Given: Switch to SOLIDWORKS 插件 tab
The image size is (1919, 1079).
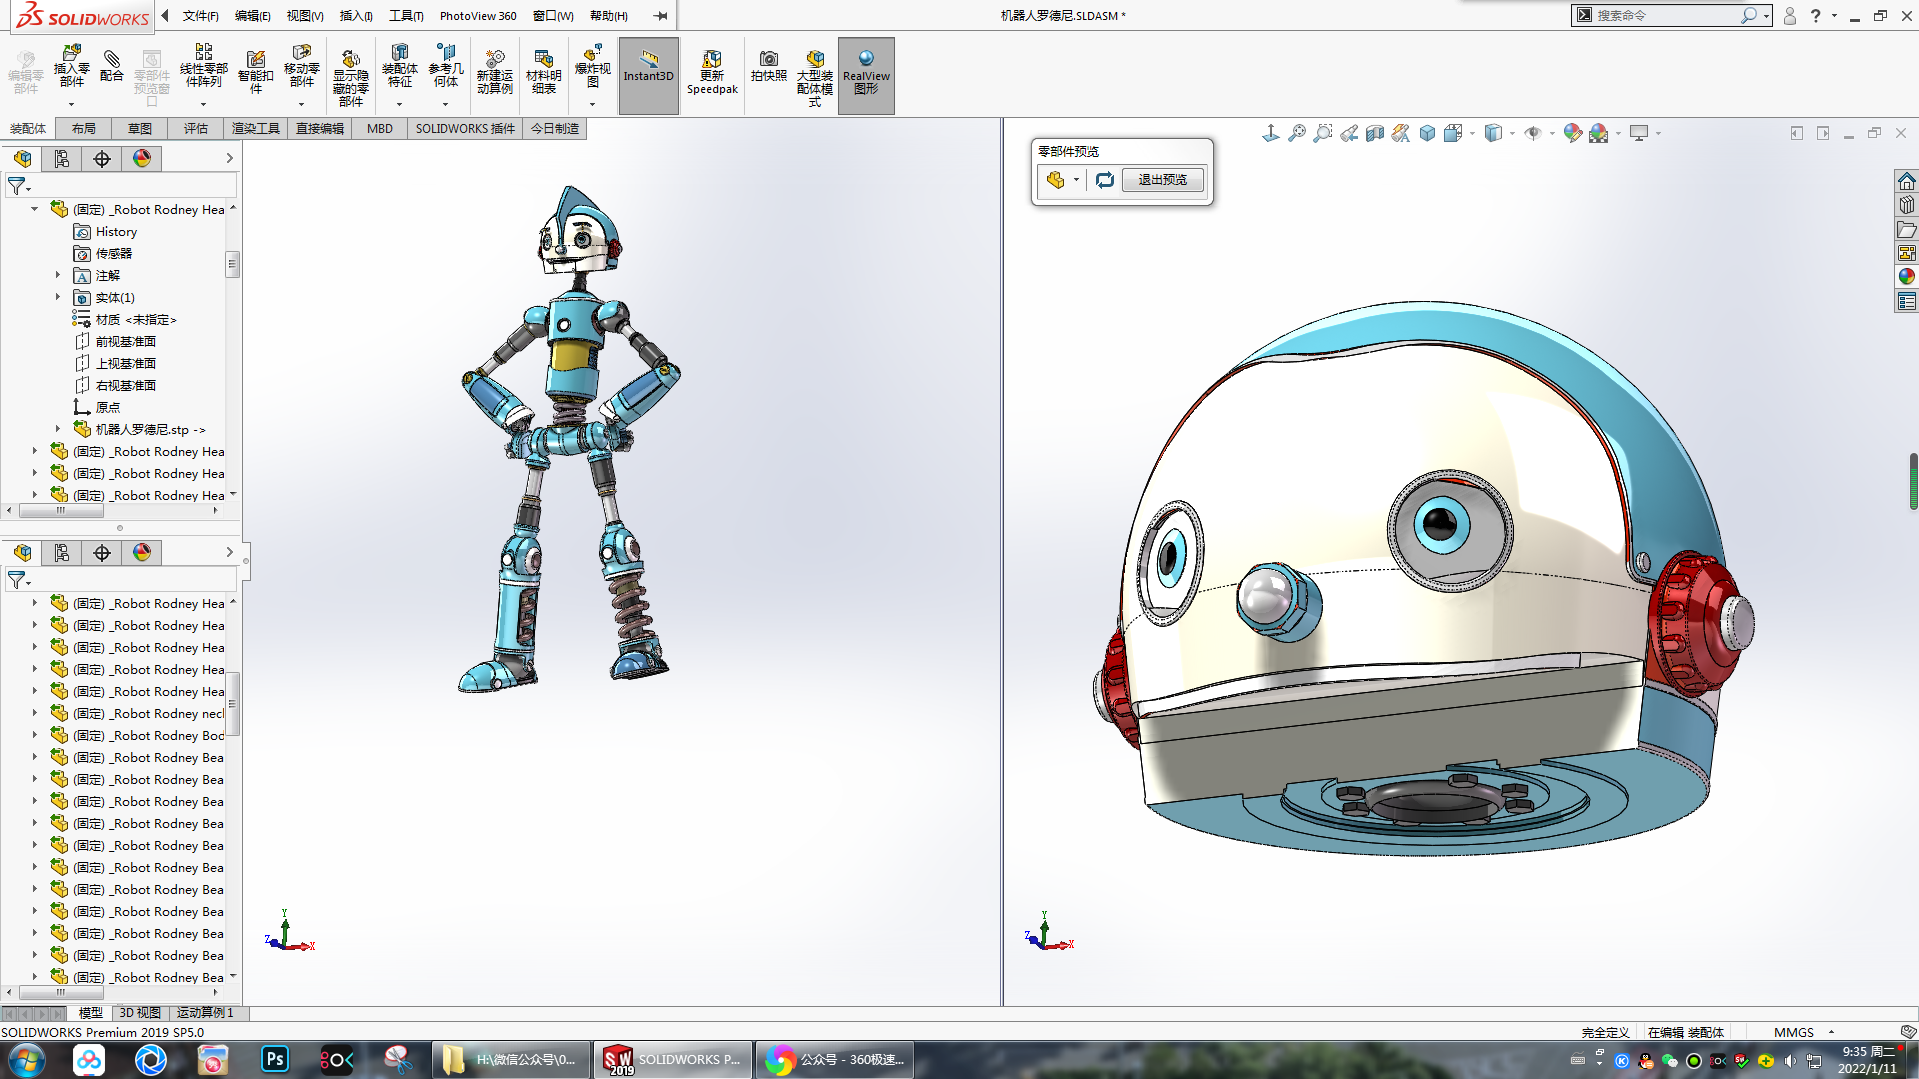Looking at the screenshot, I should tap(465, 128).
